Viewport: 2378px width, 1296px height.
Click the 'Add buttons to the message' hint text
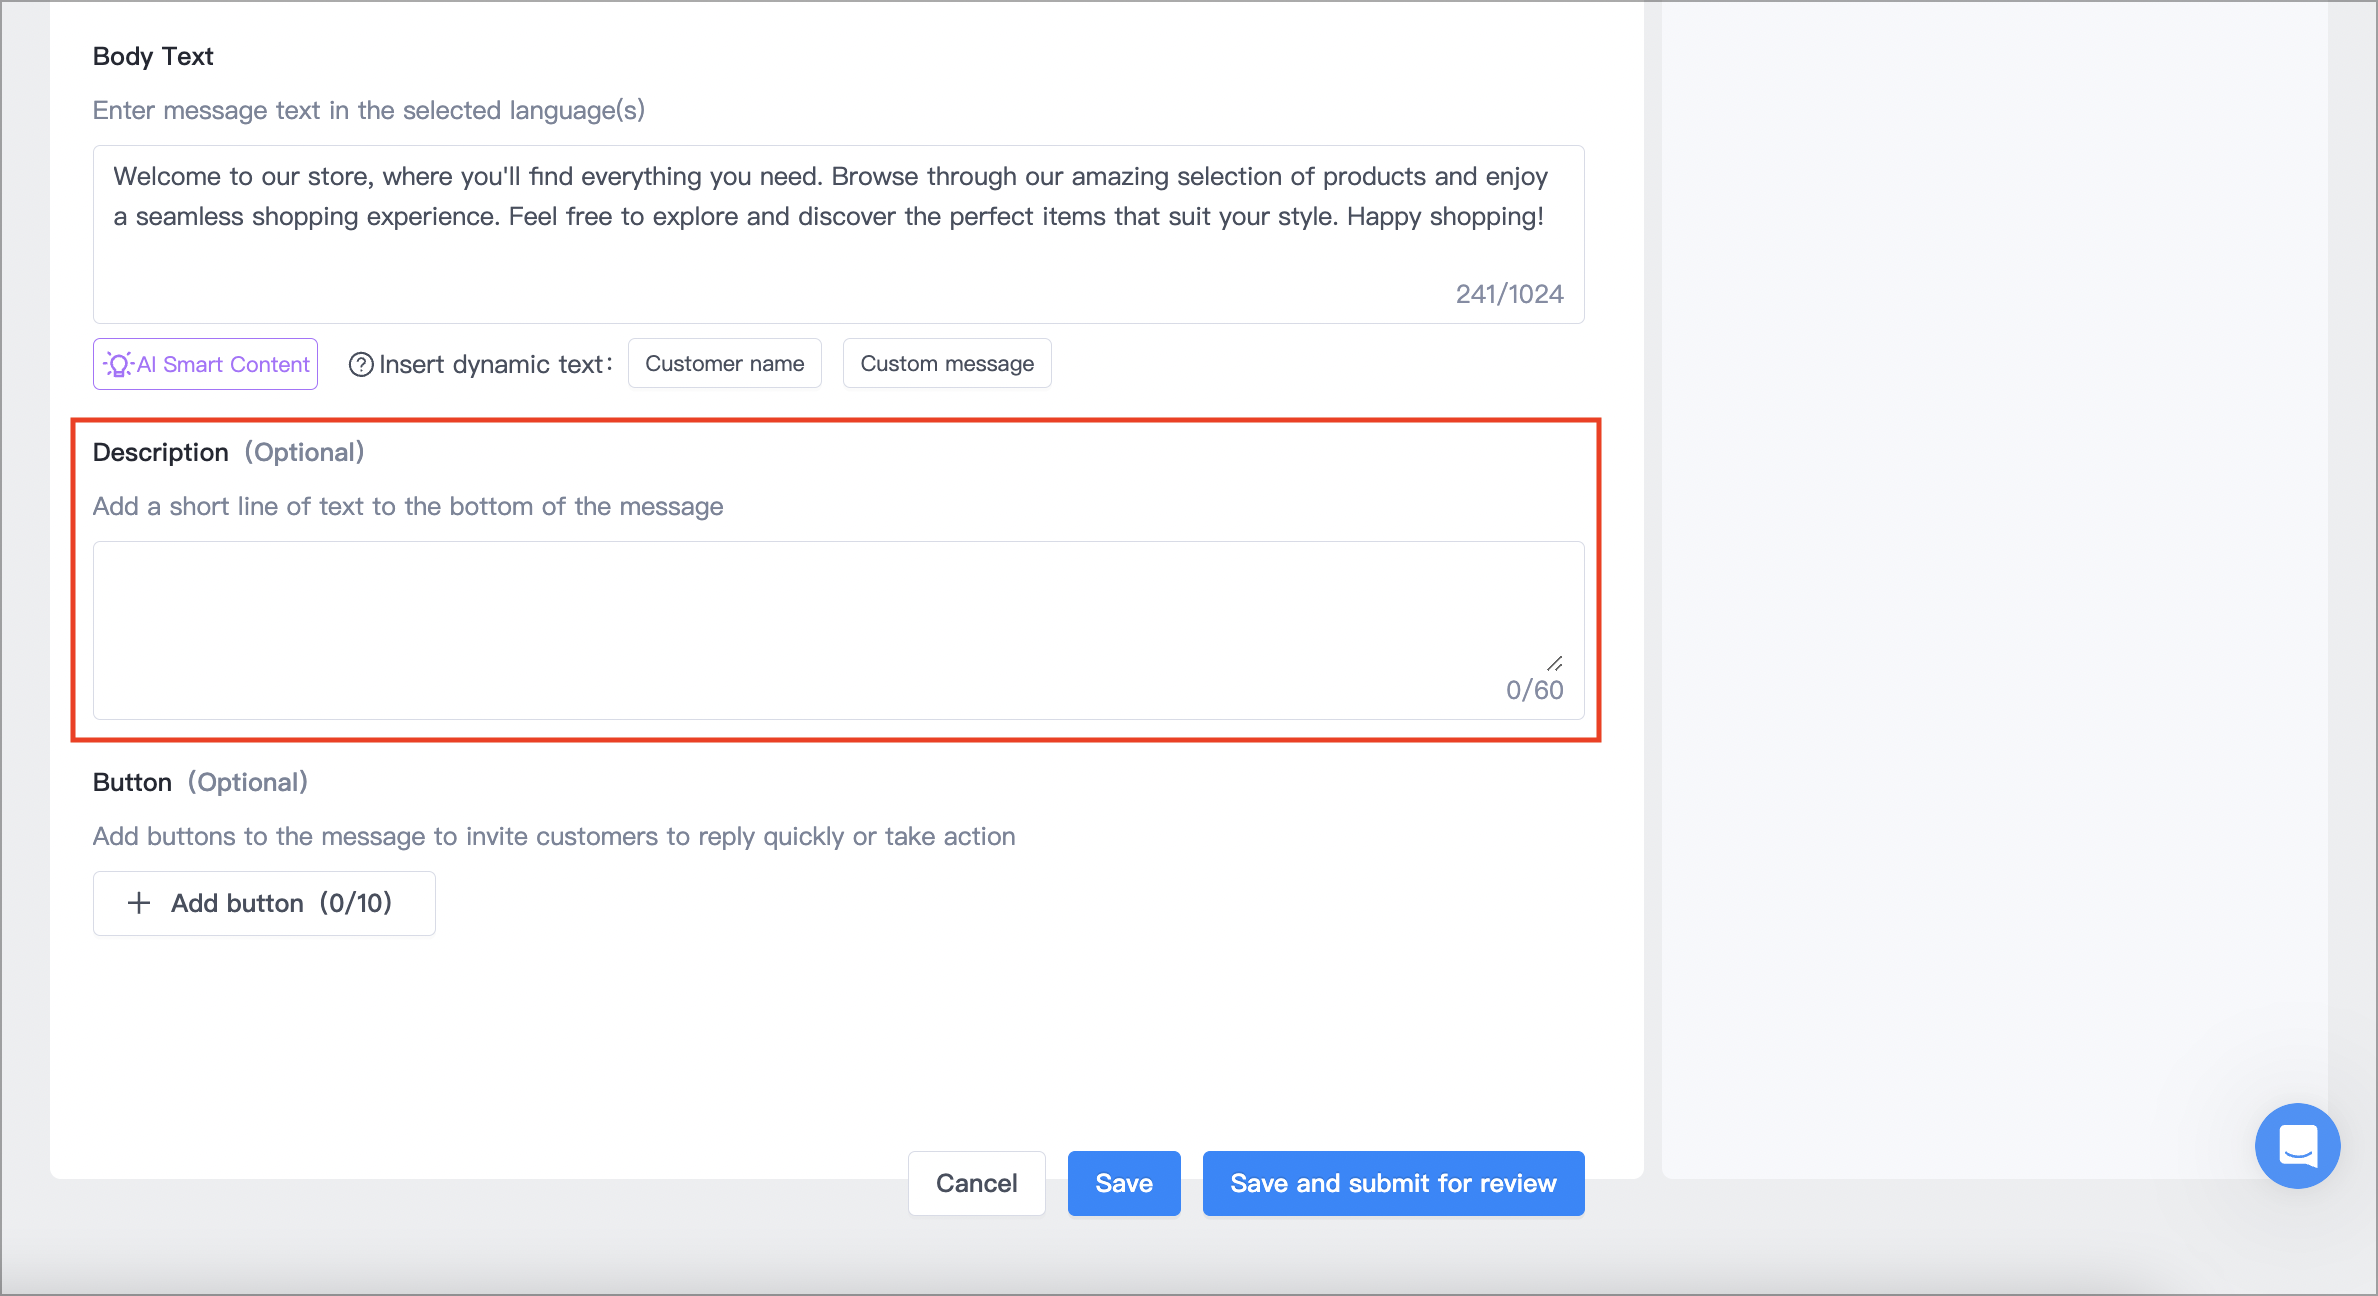pos(554,836)
